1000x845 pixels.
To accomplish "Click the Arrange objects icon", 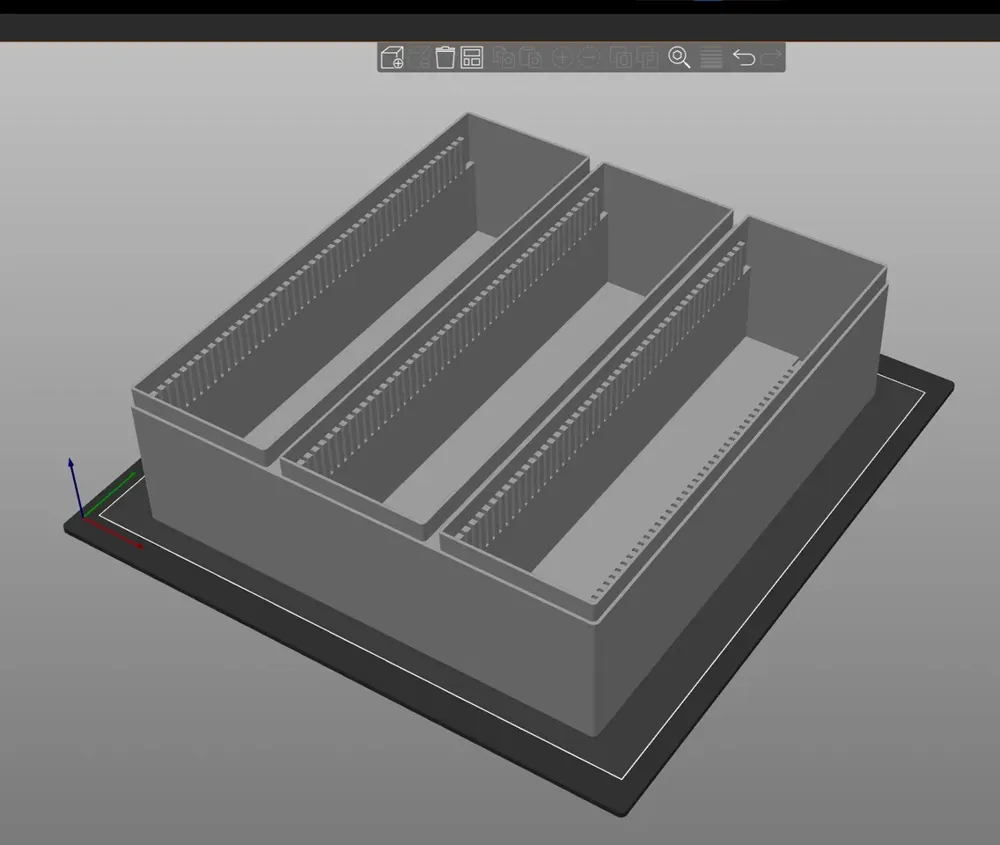I will [472, 57].
